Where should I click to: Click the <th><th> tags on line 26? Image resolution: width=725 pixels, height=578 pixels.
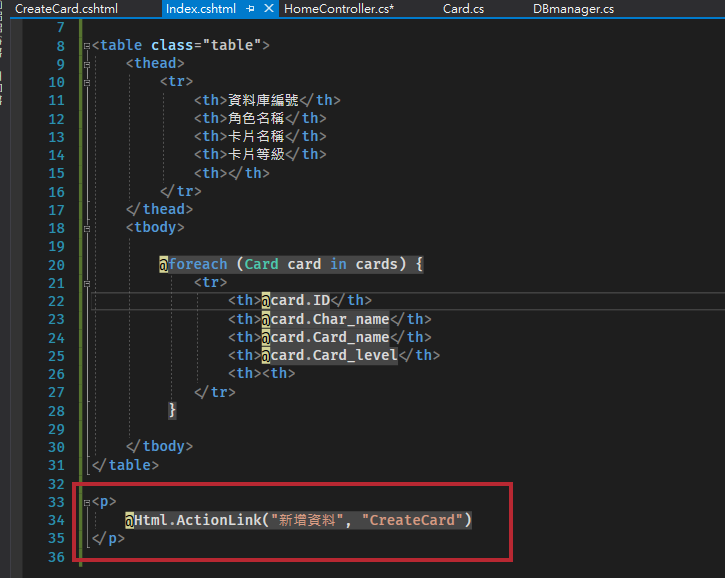261,373
